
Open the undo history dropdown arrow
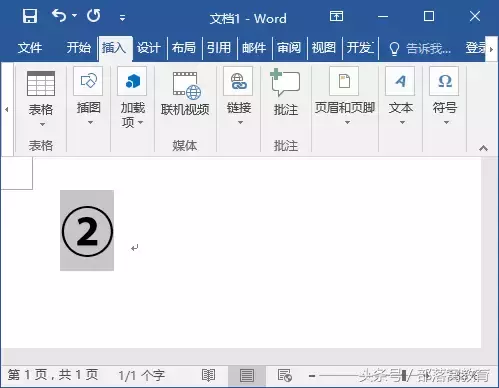click(x=74, y=15)
